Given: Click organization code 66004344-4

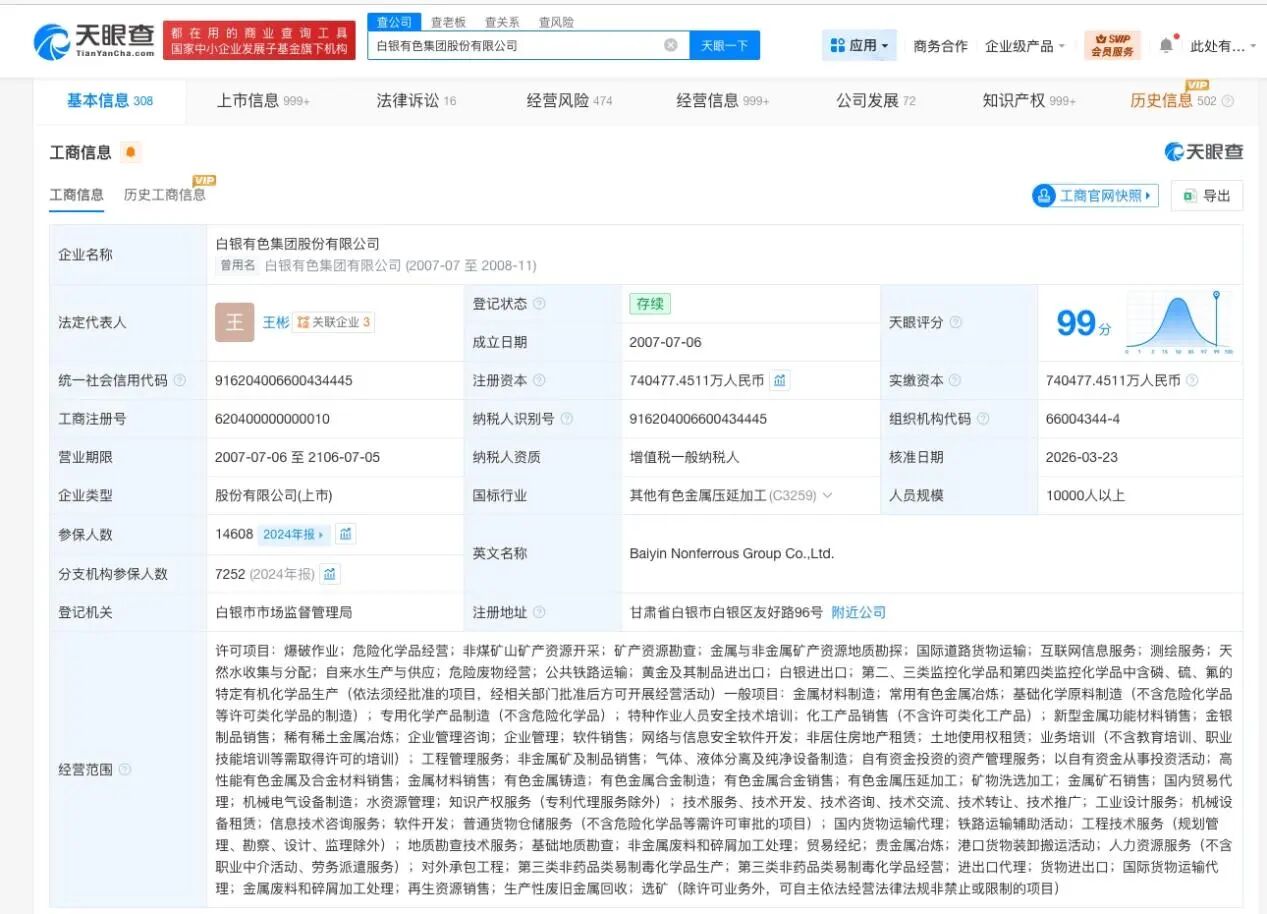Looking at the screenshot, I should tap(1083, 419).
